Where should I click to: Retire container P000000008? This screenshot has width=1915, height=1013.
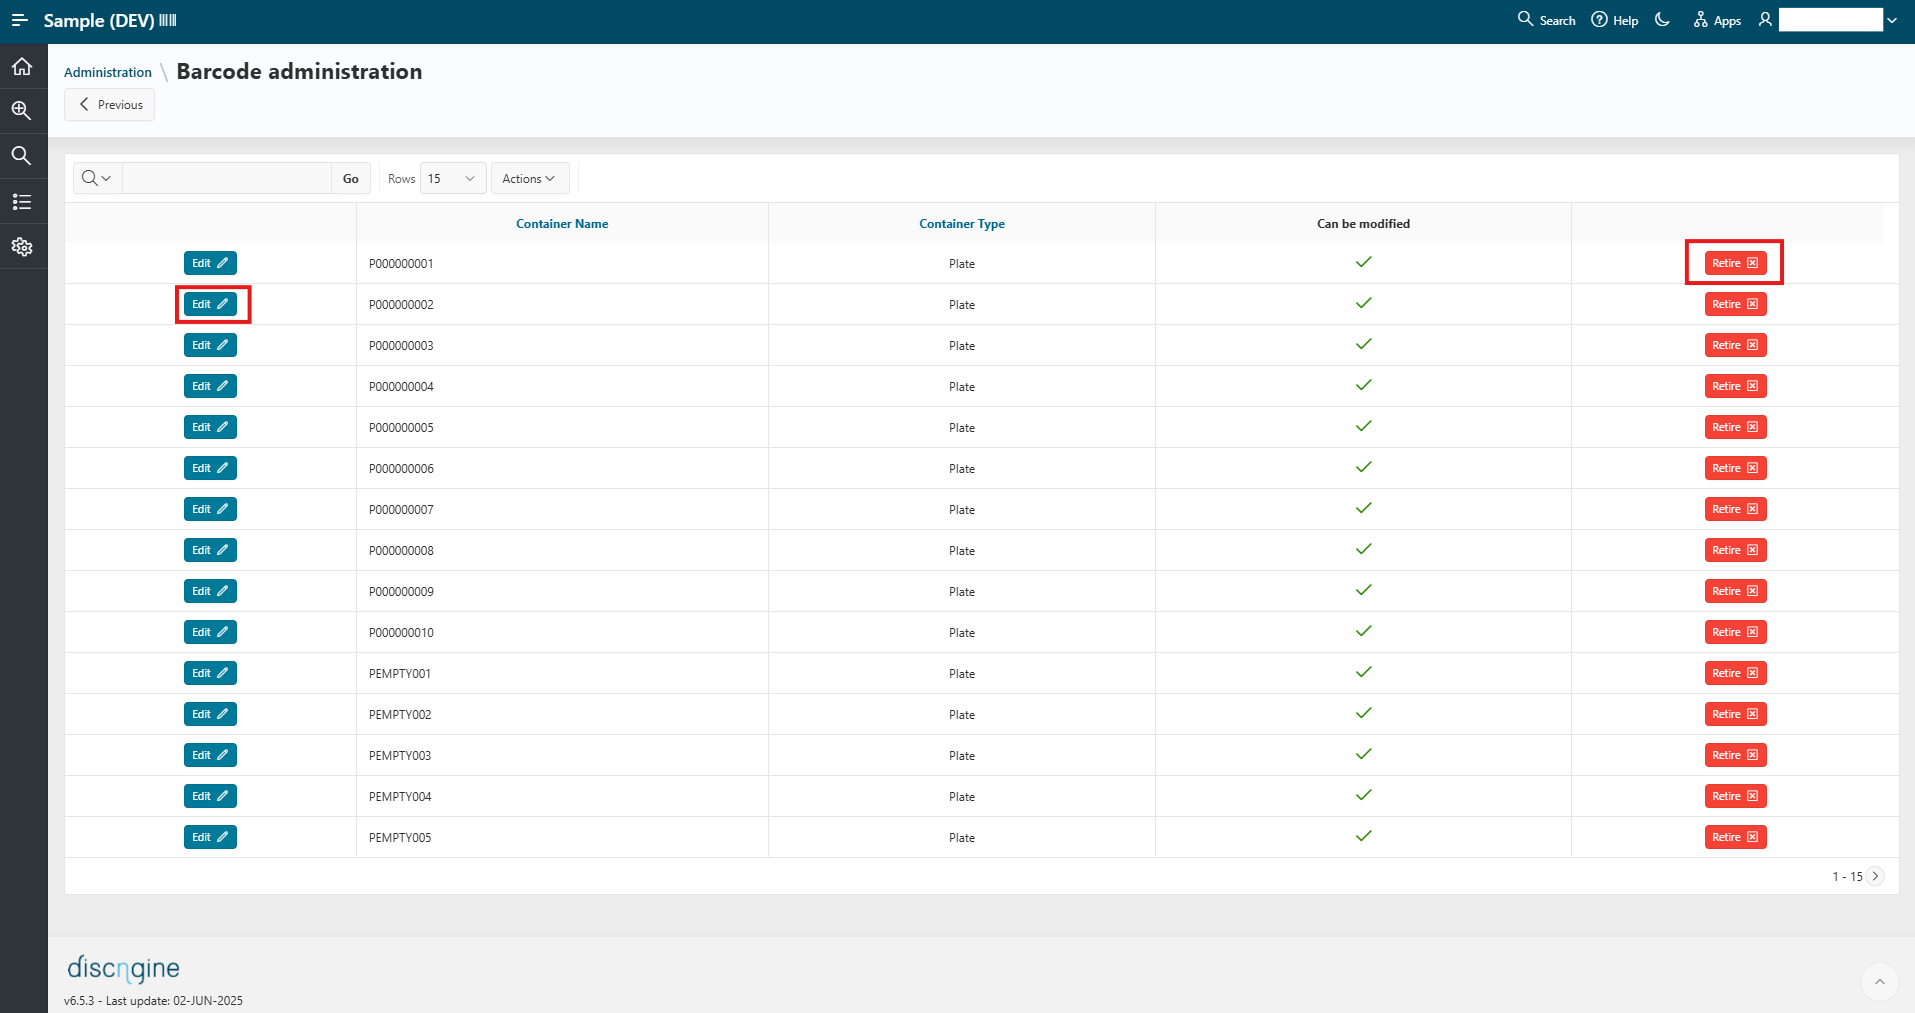1735,550
